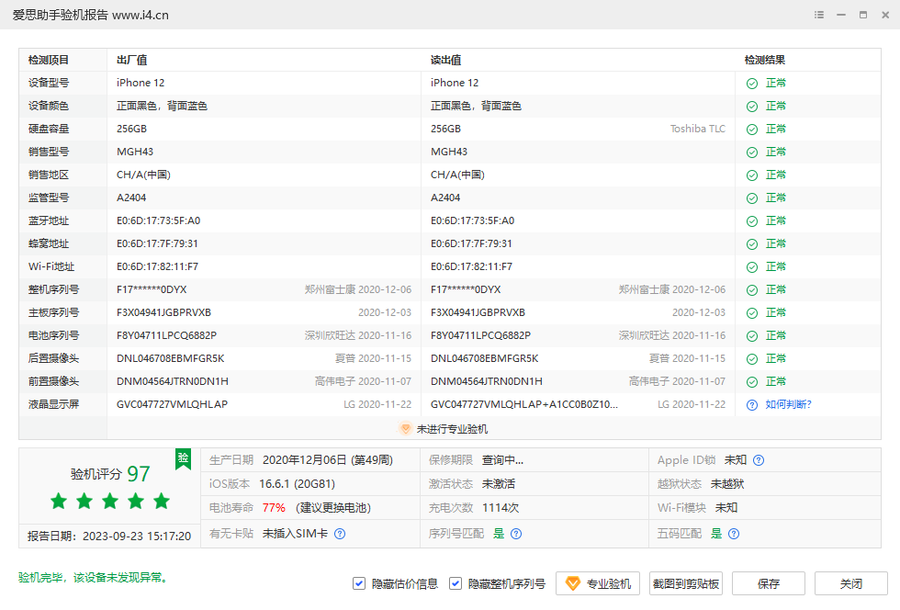Image resolution: width=900 pixels, height=610 pixels.
Task: Select 出厂值 bluetooth address E0:6D:17:73:5F:A0
Action: [158, 220]
